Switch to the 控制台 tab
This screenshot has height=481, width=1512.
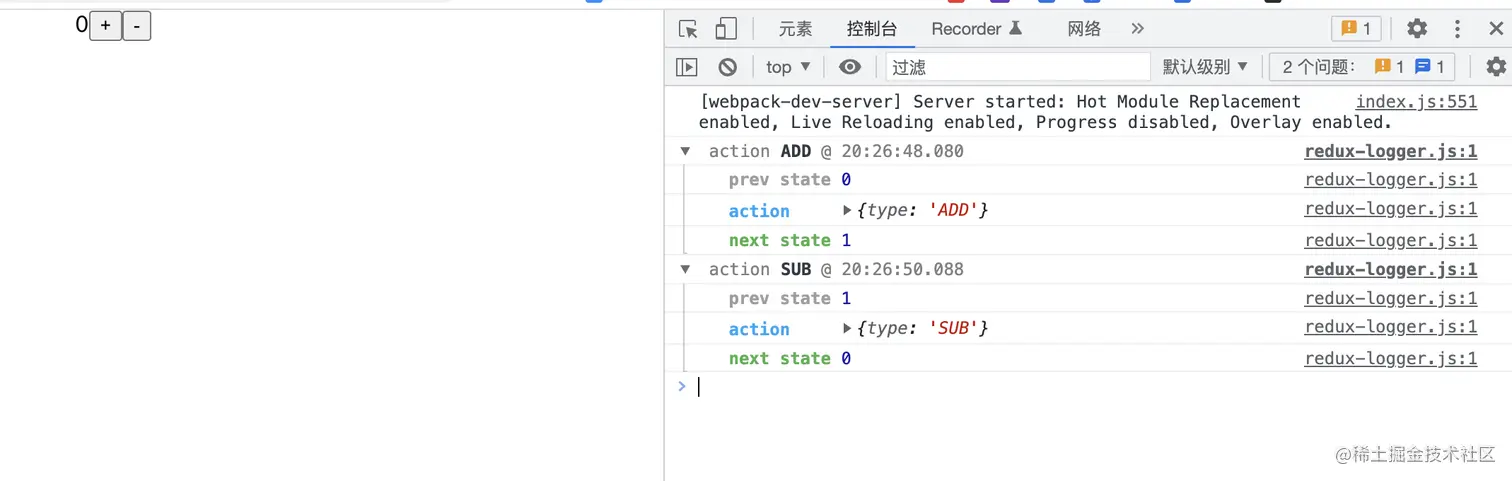pos(872,29)
